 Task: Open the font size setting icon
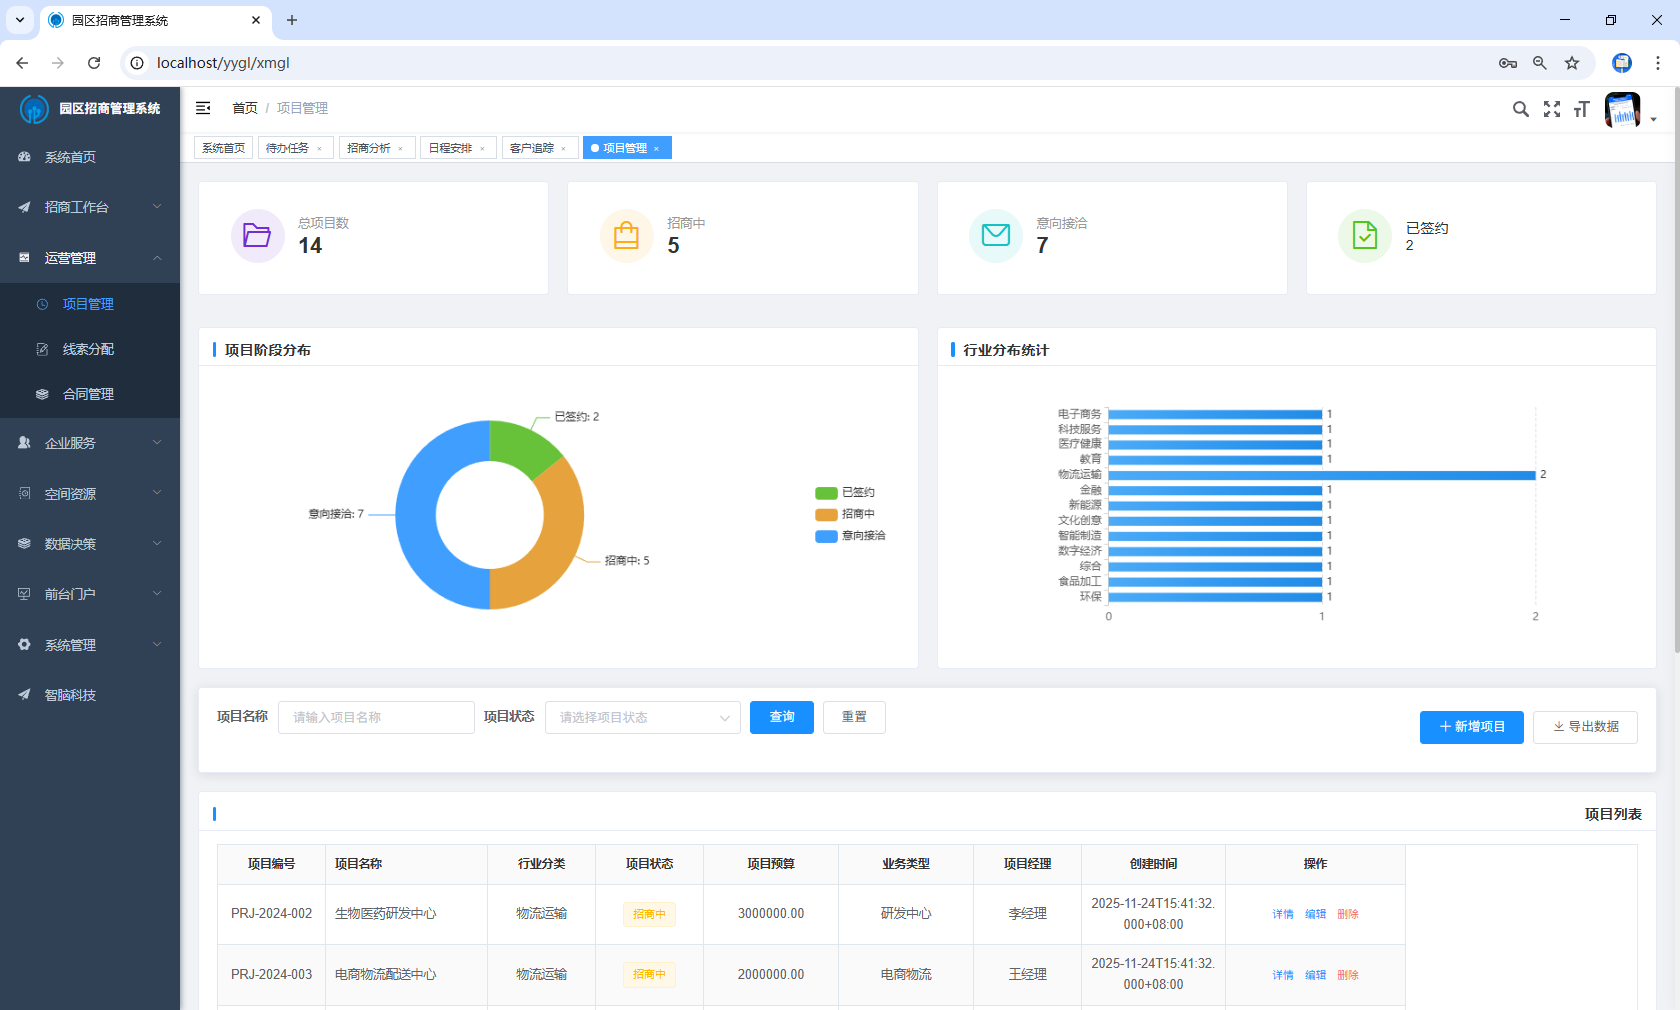(x=1581, y=109)
